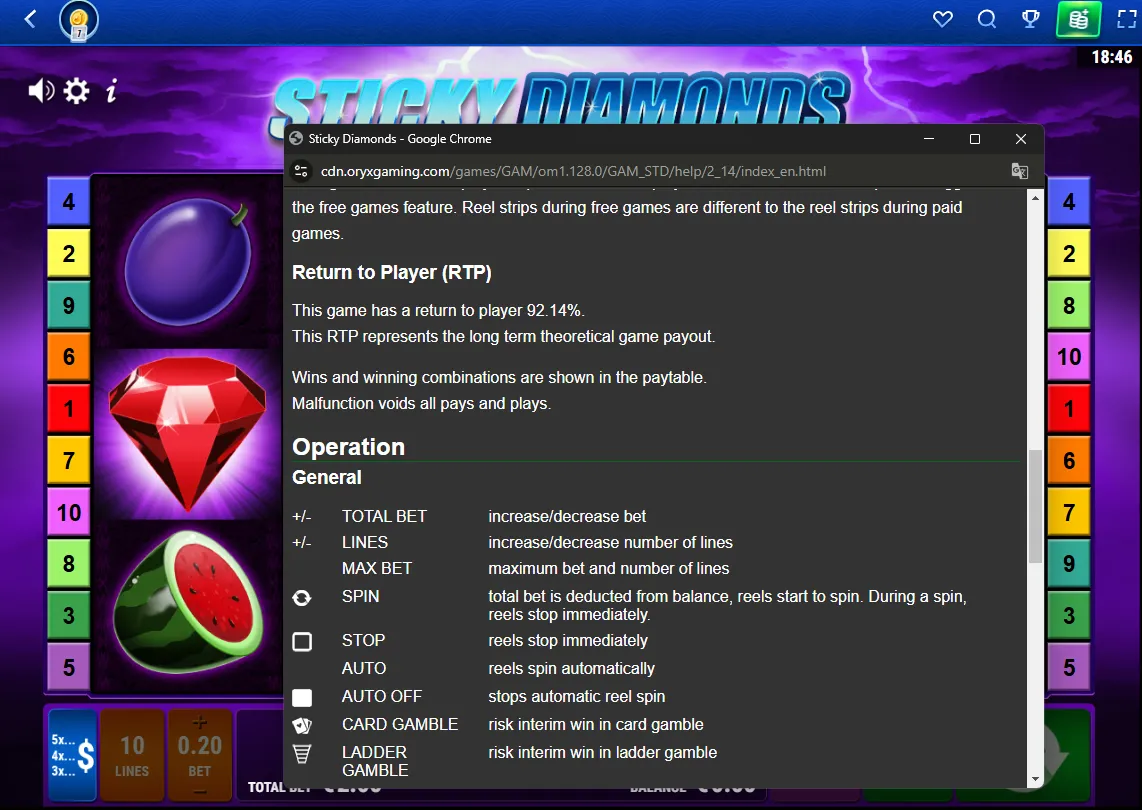Click the SPIN circular arrows icon in help
Screen dimensions: 1142x810
coord(302,598)
